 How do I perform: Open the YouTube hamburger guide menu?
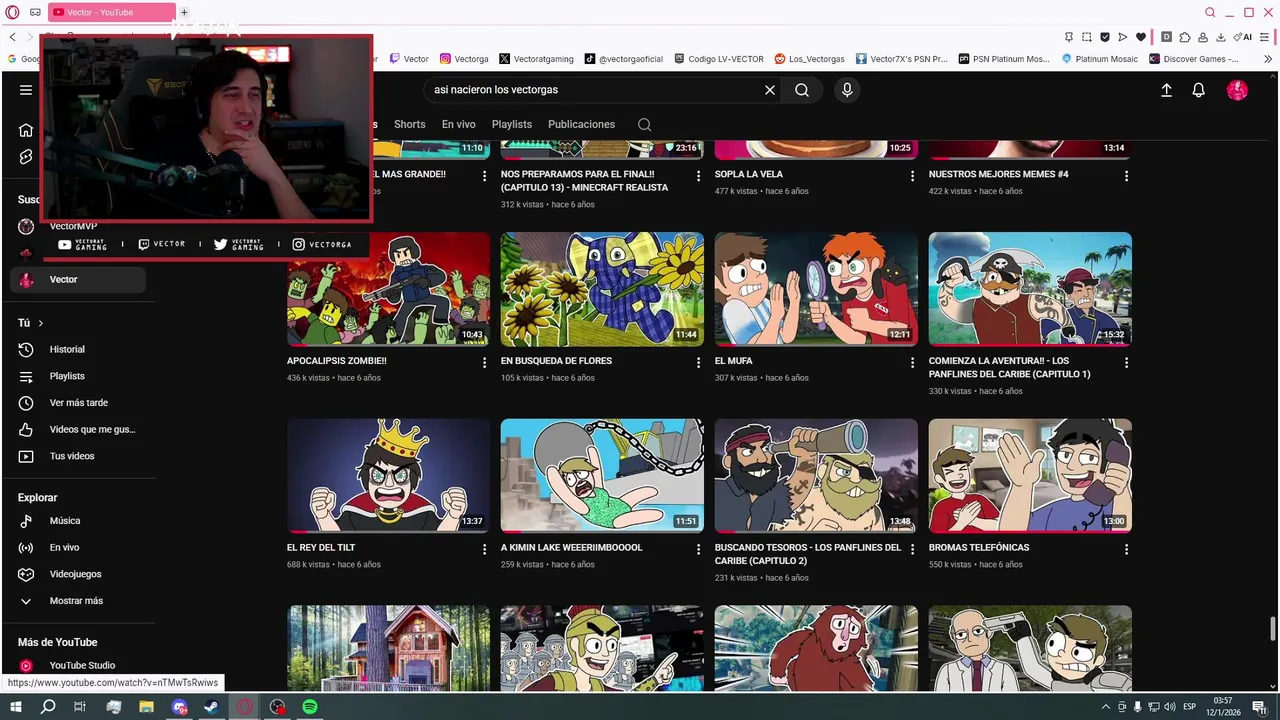pyautogui.click(x=26, y=90)
